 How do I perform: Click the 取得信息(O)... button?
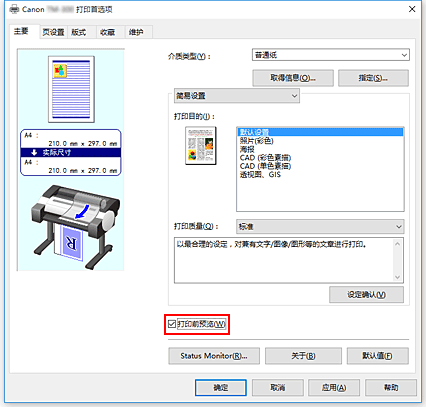coord(293,78)
